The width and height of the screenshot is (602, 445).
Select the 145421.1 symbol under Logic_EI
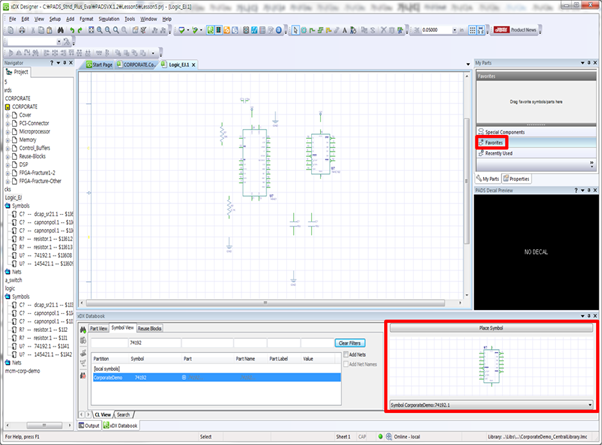(x=42, y=264)
